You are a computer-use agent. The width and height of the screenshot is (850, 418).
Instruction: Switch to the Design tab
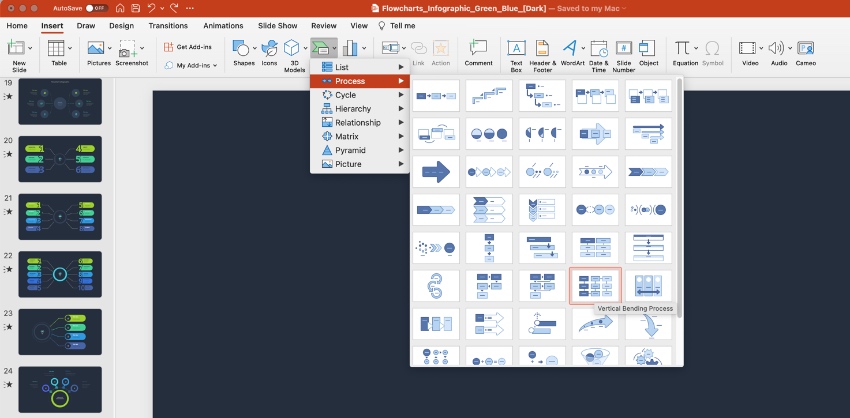[x=121, y=25]
